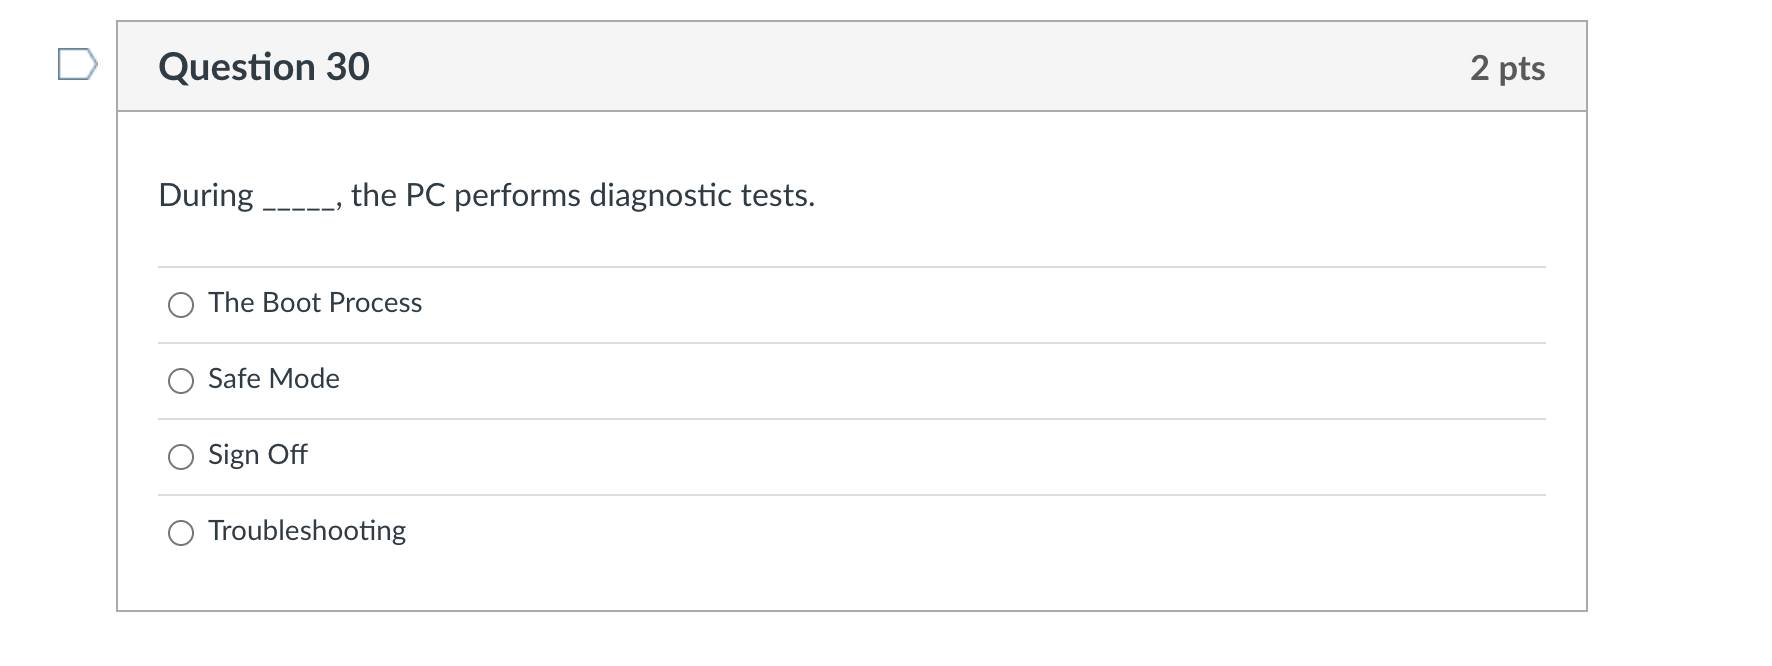Click the 'Safe Mode' answer text
Image resolution: width=1772 pixels, height=666 pixels.
click(x=273, y=379)
